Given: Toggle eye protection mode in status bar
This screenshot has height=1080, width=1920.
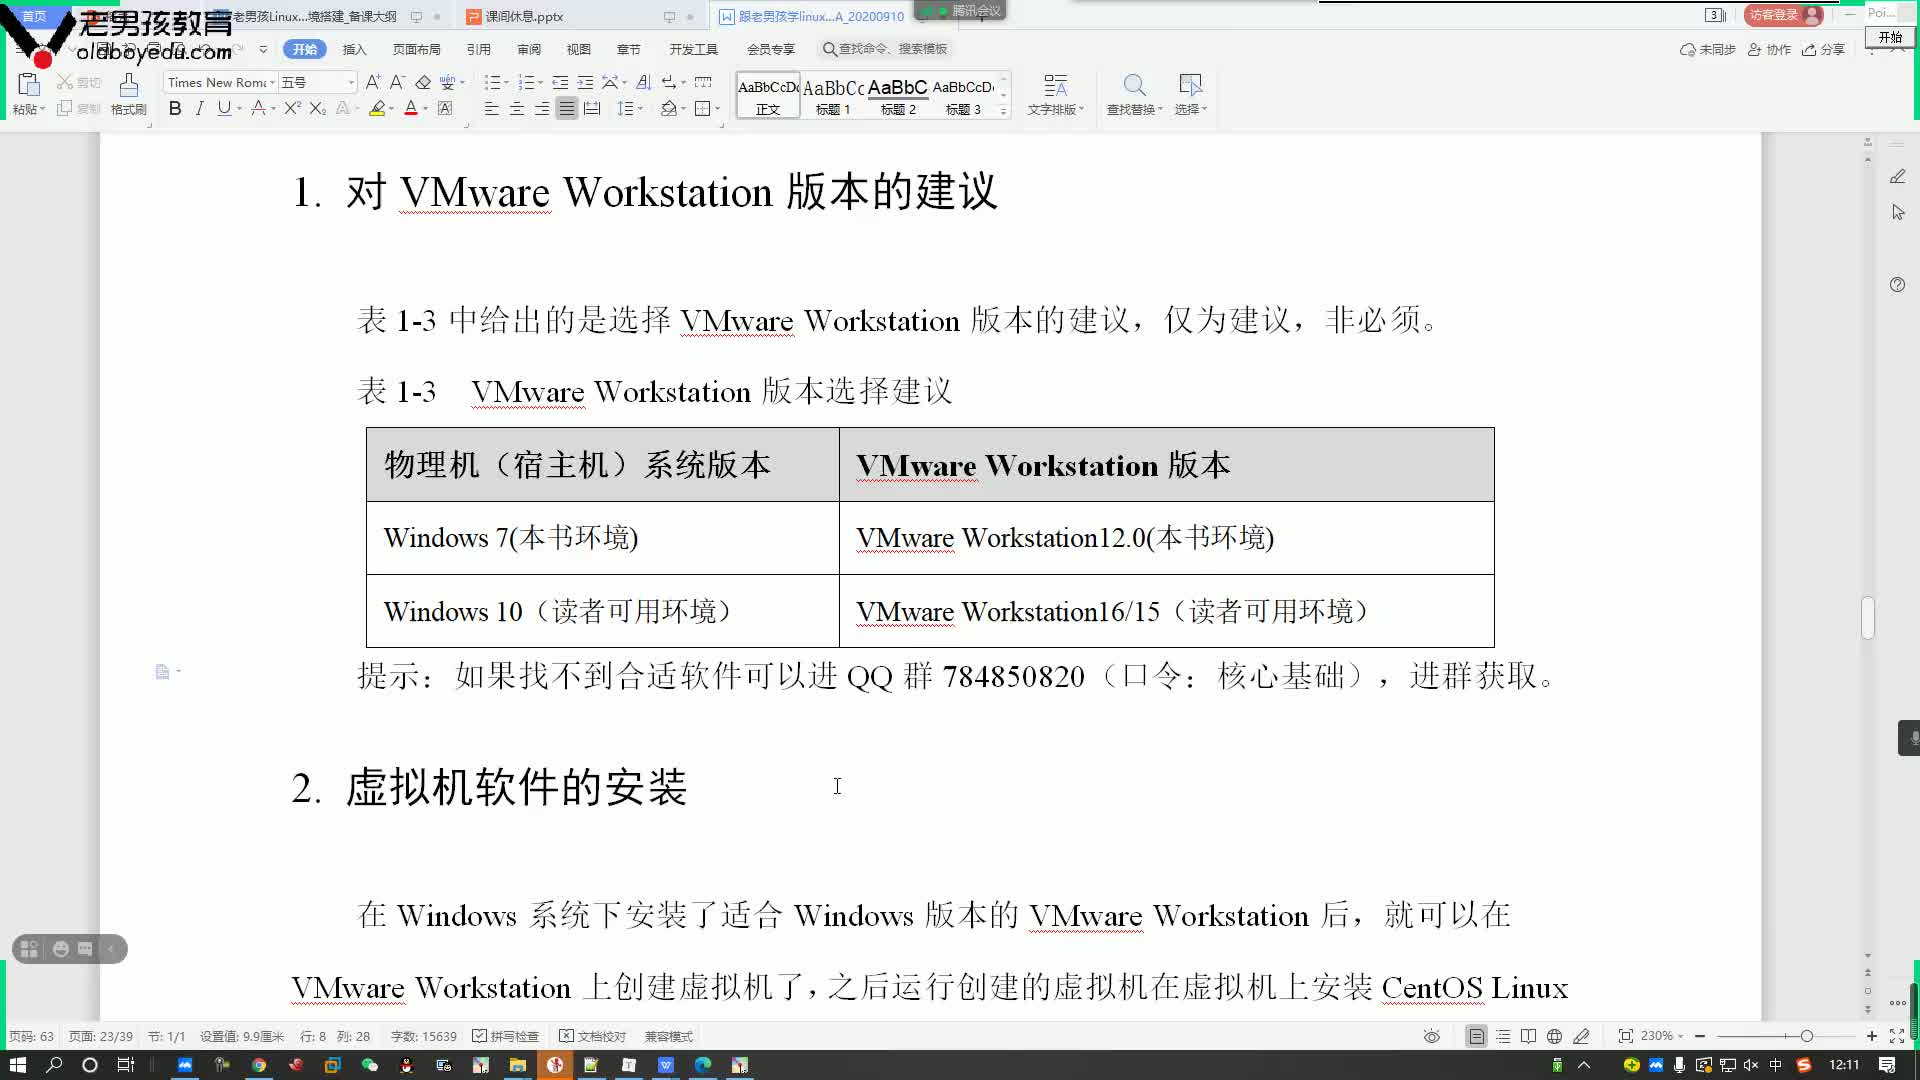Looking at the screenshot, I should [1432, 1036].
